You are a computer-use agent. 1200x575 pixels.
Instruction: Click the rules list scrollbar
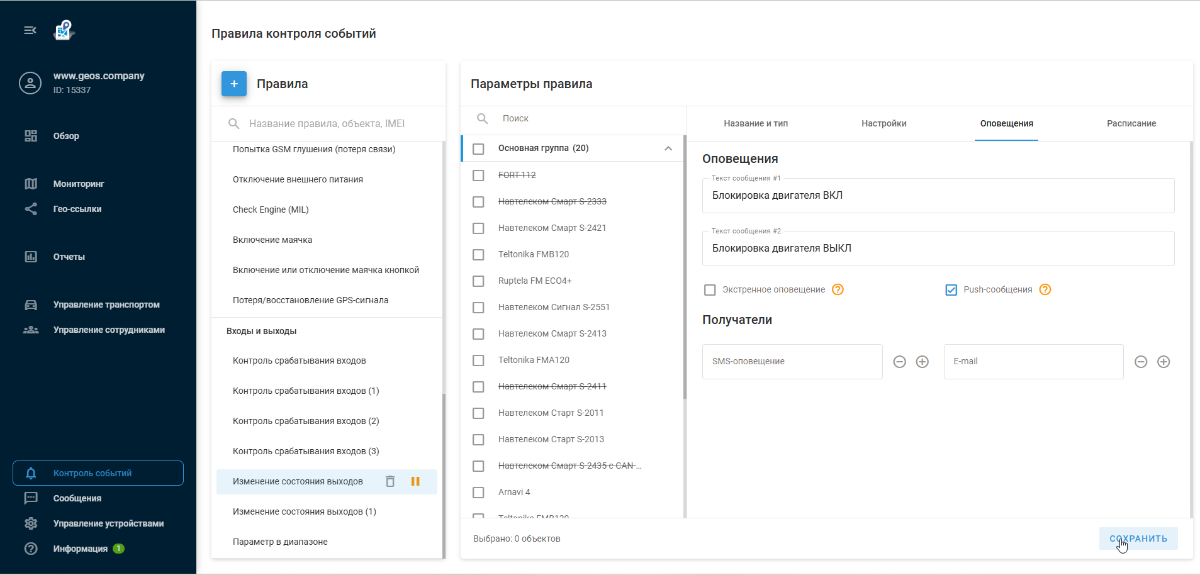442,470
